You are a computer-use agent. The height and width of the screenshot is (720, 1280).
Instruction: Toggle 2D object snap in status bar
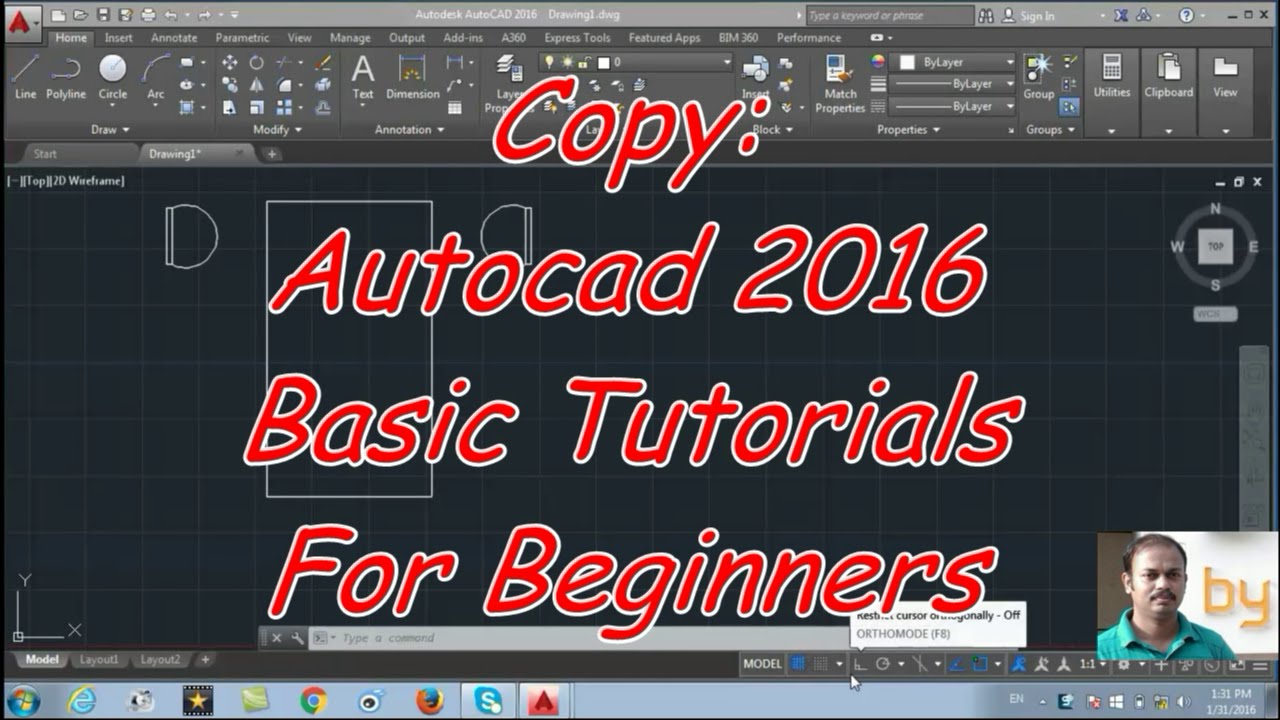pyautogui.click(x=980, y=664)
